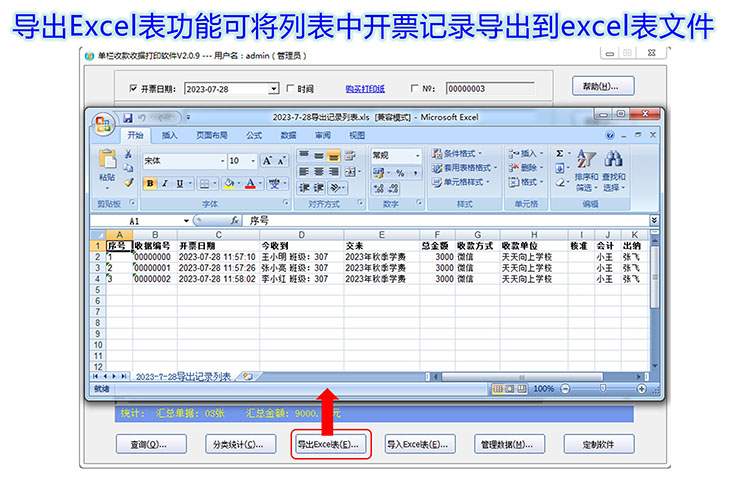
Task: Click the AutoSum (Σ) icon
Action: point(560,153)
